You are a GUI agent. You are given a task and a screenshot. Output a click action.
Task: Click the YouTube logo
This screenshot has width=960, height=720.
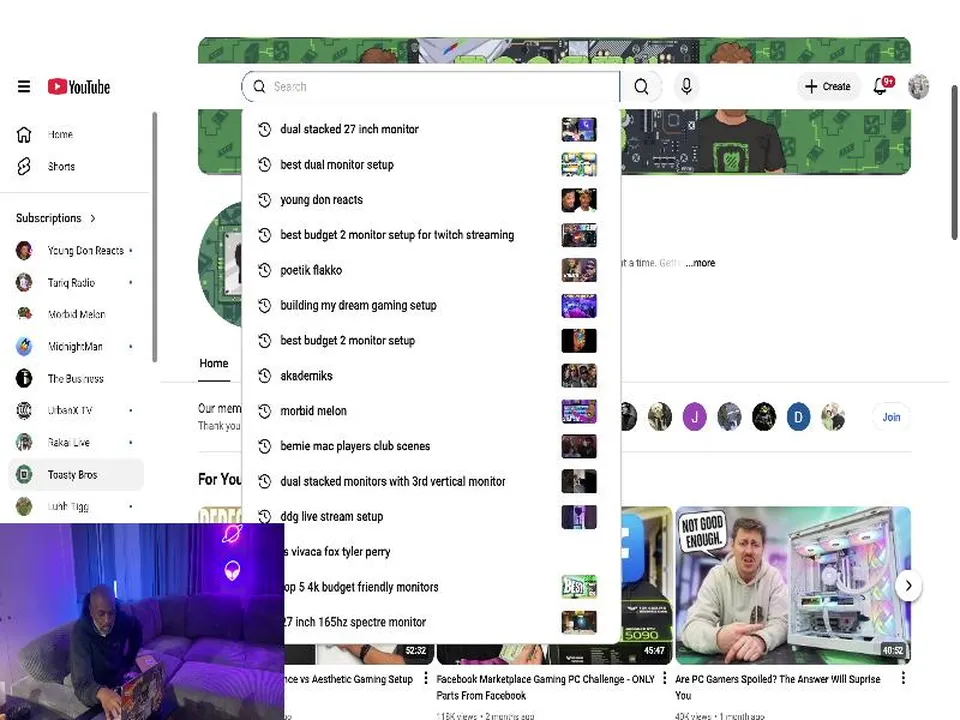[x=79, y=87]
